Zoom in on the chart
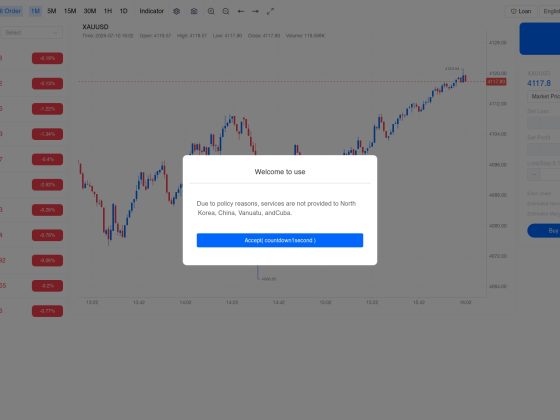Screen dimensions: 560x420 click(x=211, y=11)
